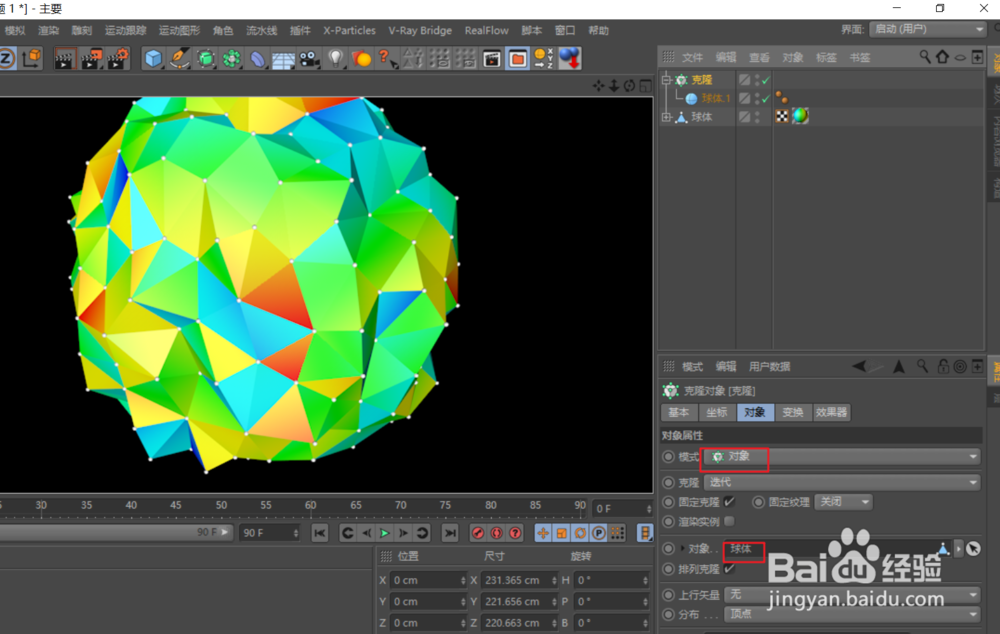Image resolution: width=1000 pixels, height=634 pixels.
Task: Use the viewport rotate camera icon
Action: pyautogui.click(x=629, y=85)
